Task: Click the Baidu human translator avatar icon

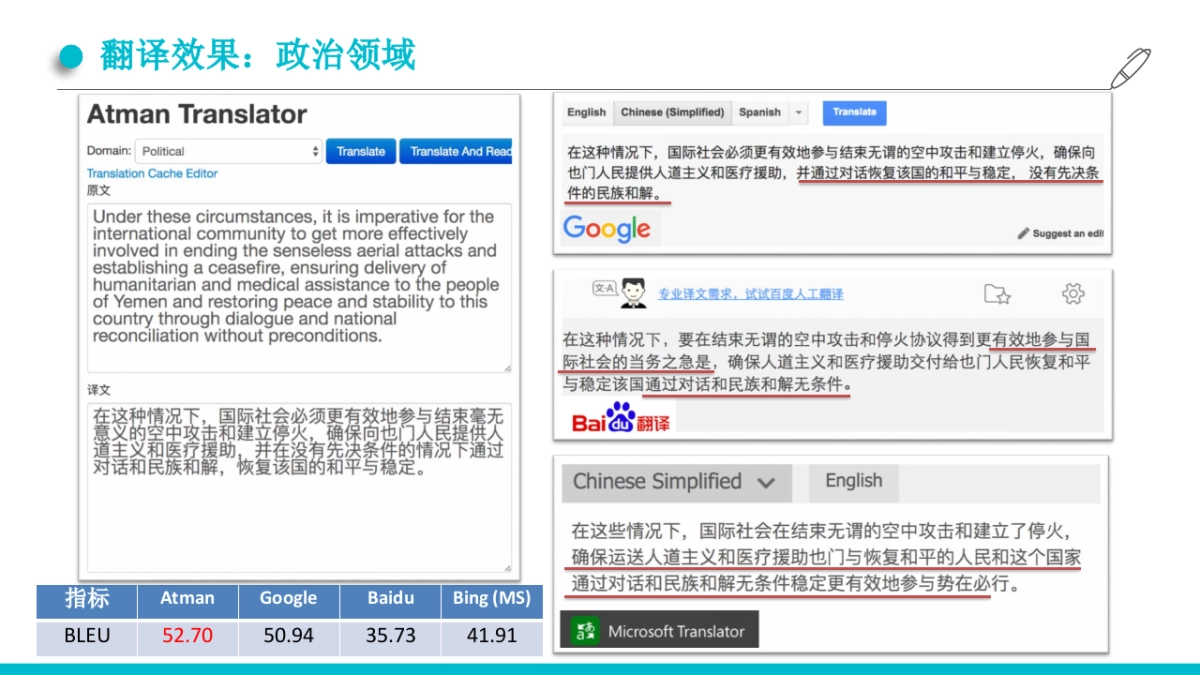Action: [631, 292]
